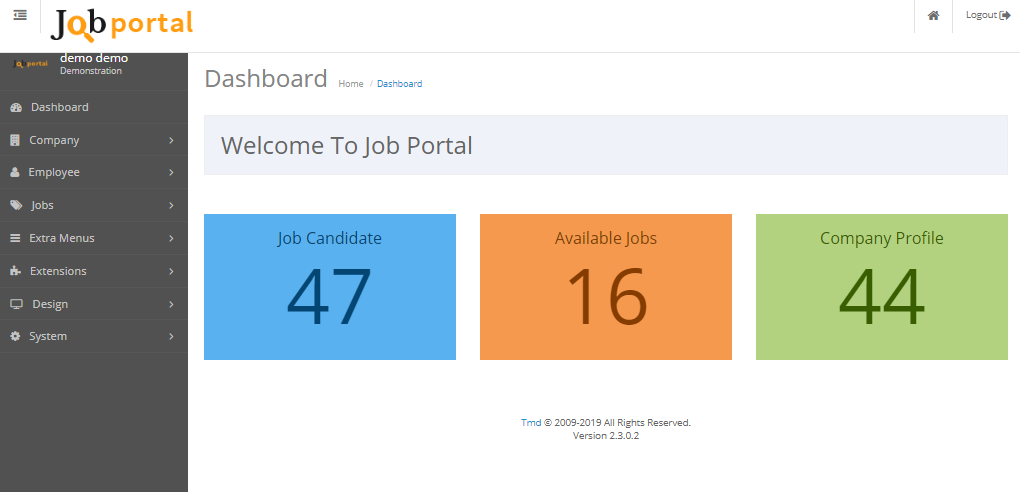1020x492 pixels.
Task: Expand the Jobs submenu chevron
Action: tap(171, 206)
